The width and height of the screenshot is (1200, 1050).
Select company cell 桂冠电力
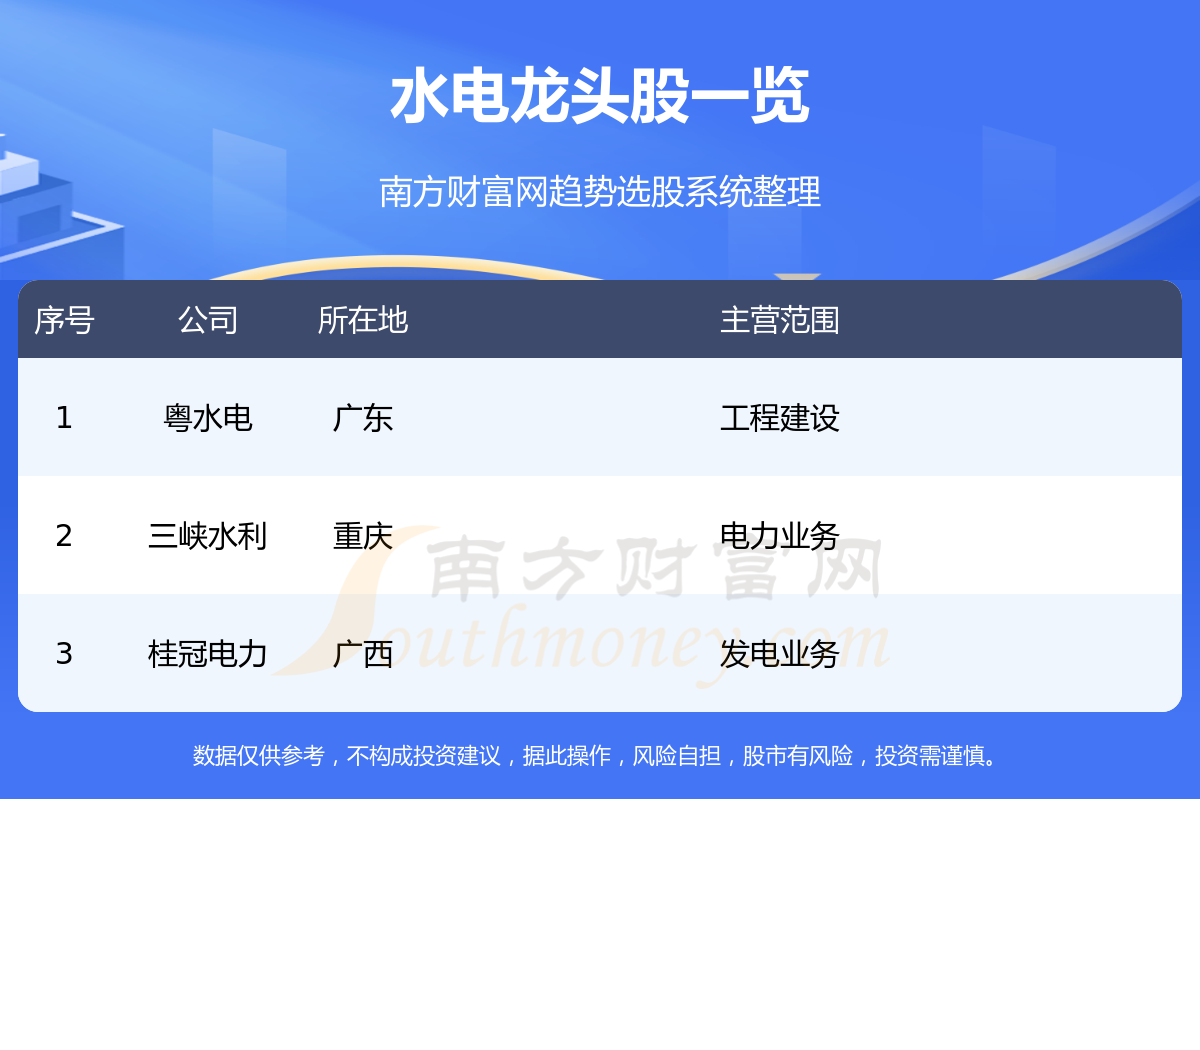coord(208,653)
